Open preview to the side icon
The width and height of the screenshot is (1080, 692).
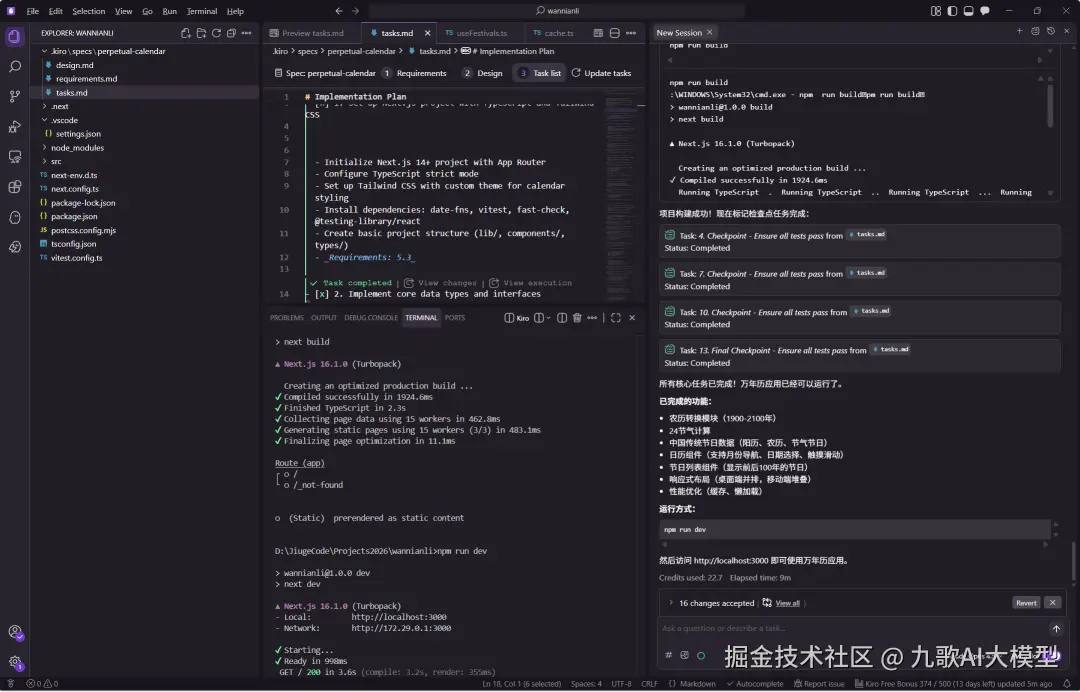(598, 33)
